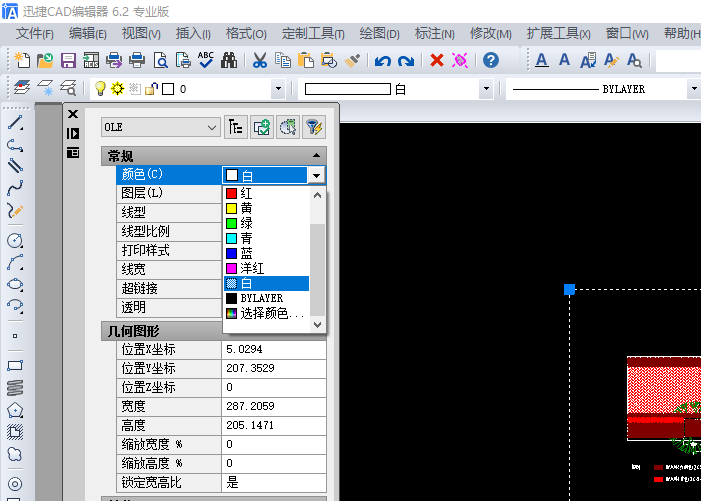Viewport: 701px width, 501px height.
Task: Click the New file icon
Action: click(x=22, y=60)
